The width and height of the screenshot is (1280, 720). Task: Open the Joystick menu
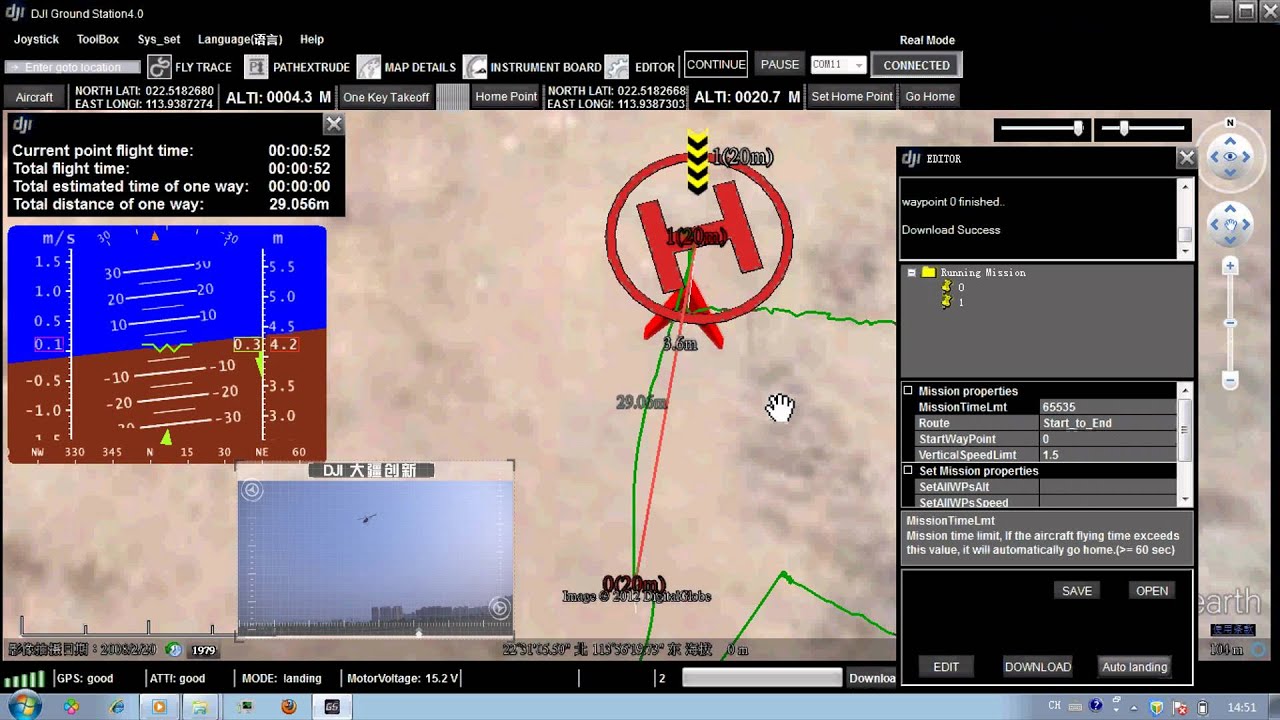pos(36,40)
